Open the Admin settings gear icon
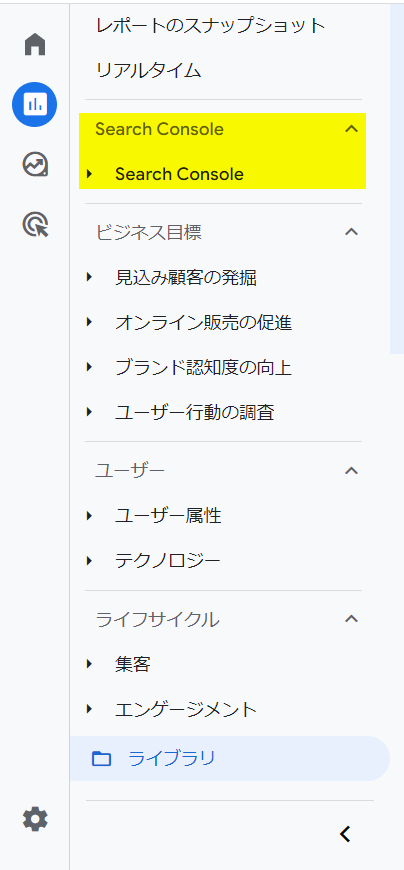The width and height of the screenshot is (404, 870). [x=35, y=819]
